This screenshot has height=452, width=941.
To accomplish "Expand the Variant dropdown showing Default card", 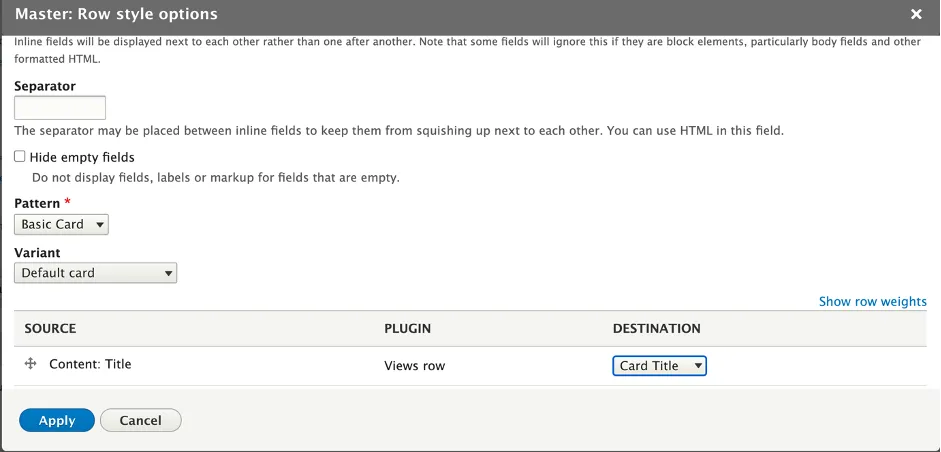I will 95,273.
